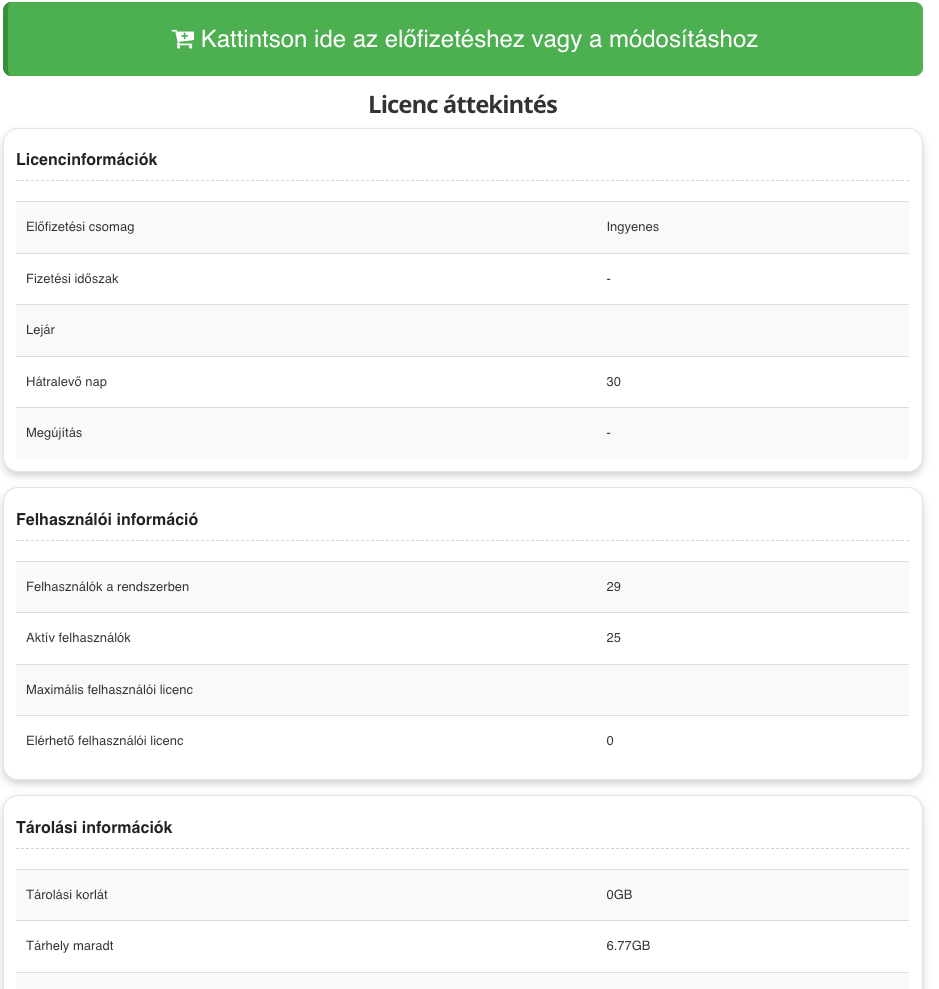939x989 pixels.
Task: Select the Tárhely maradt 6.77GB value
Action: (628, 946)
